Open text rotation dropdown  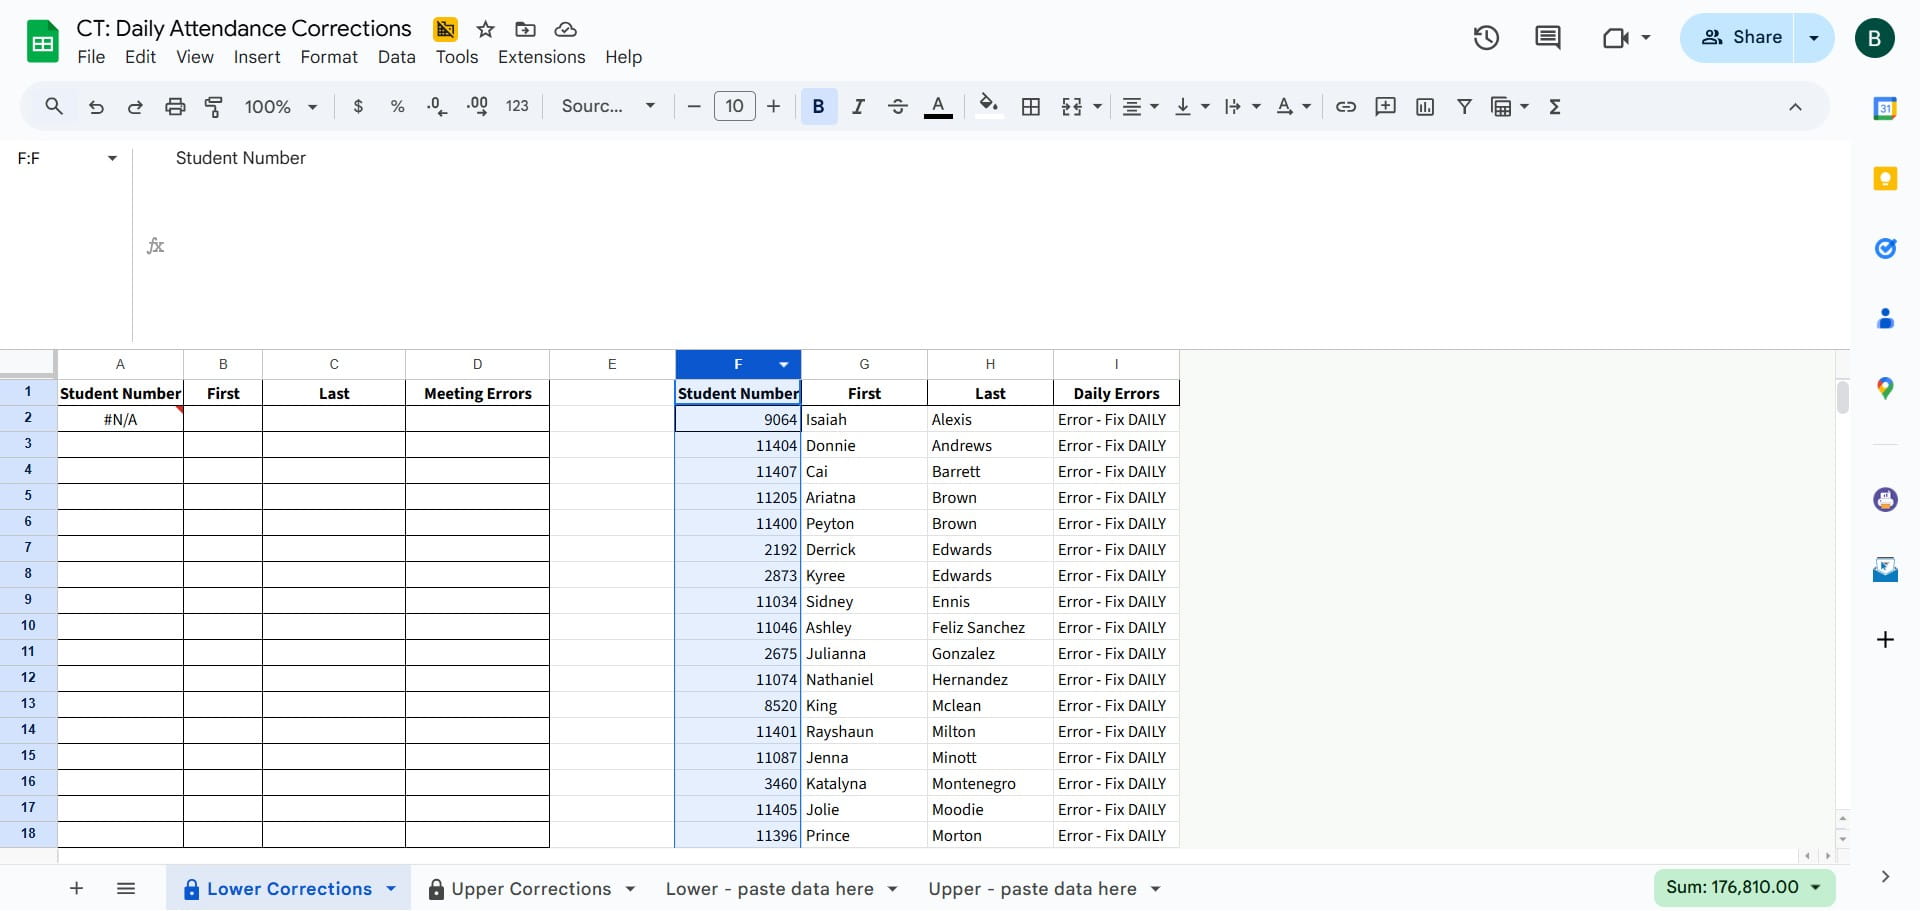click(1293, 106)
